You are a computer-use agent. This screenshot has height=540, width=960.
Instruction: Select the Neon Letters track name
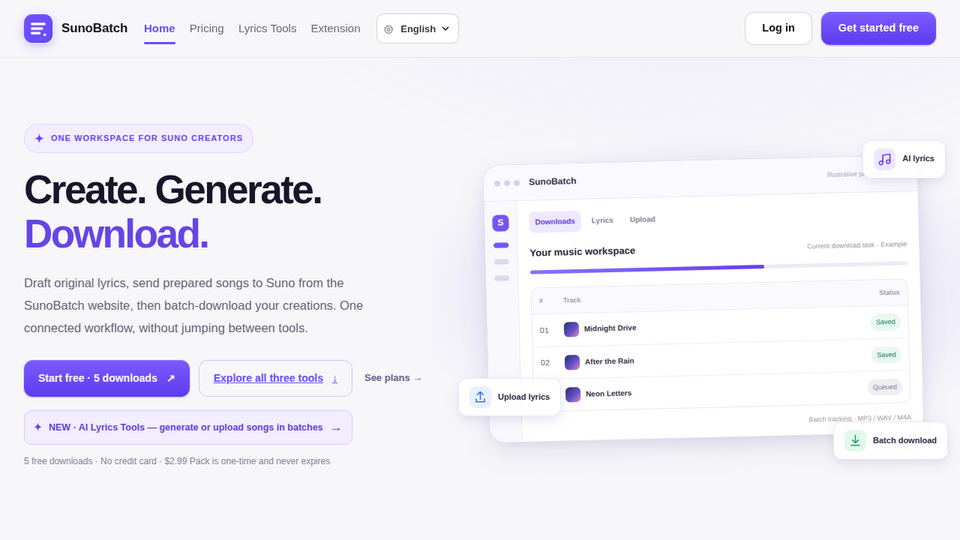[x=608, y=394]
